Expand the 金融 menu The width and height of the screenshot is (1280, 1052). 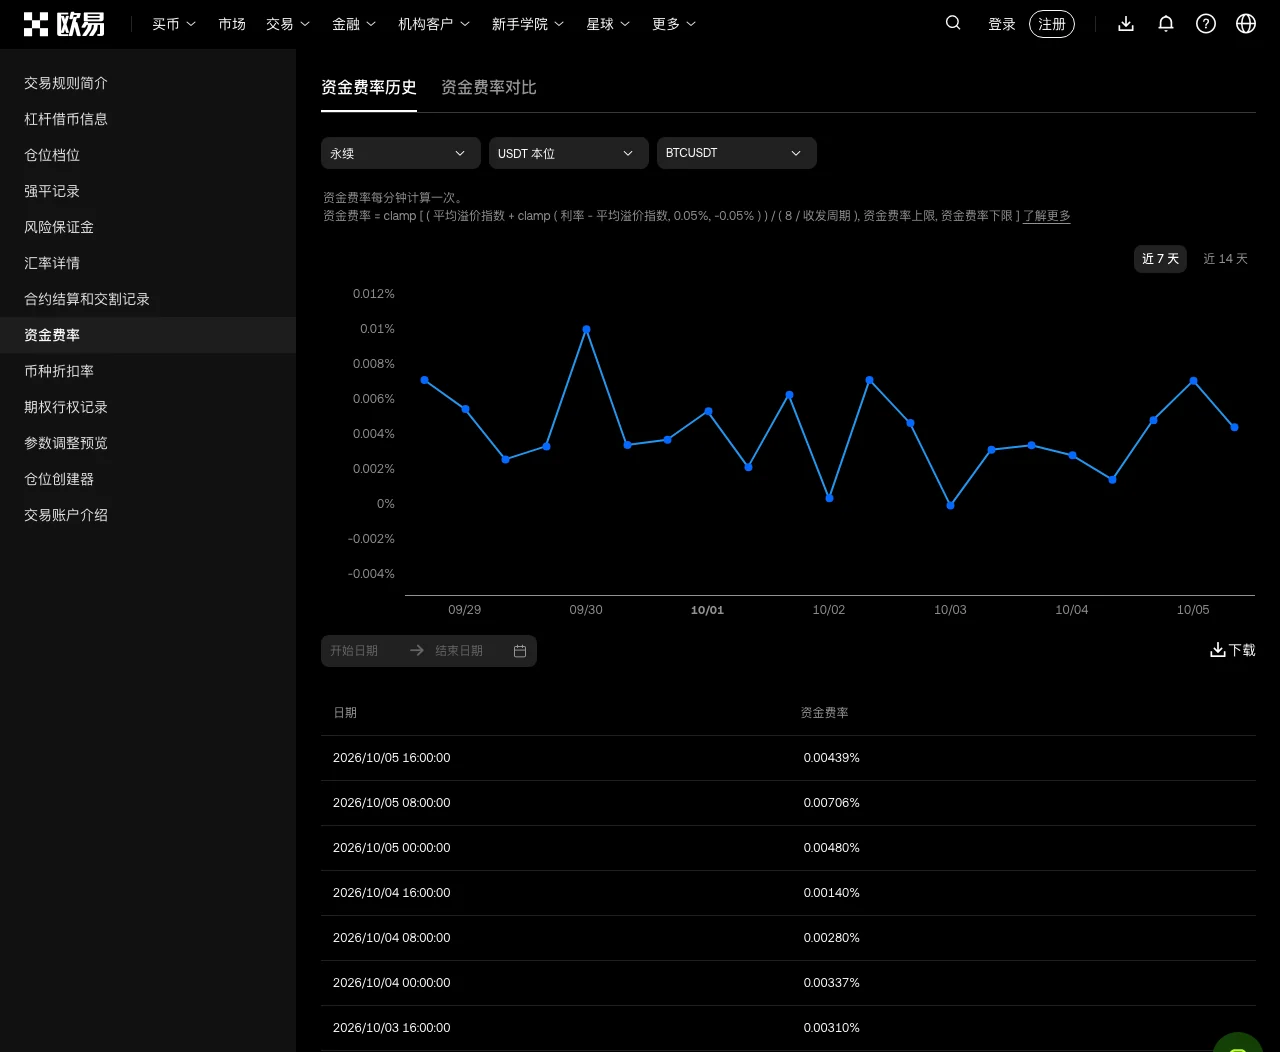point(354,24)
